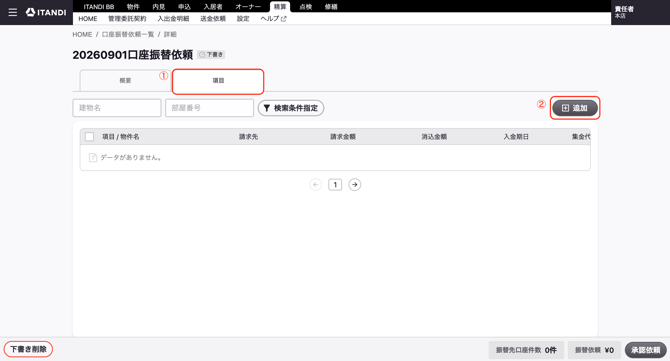Open 入出金明細 submenu item
This screenshot has height=361, width=670.
click(x=173, y=19)
